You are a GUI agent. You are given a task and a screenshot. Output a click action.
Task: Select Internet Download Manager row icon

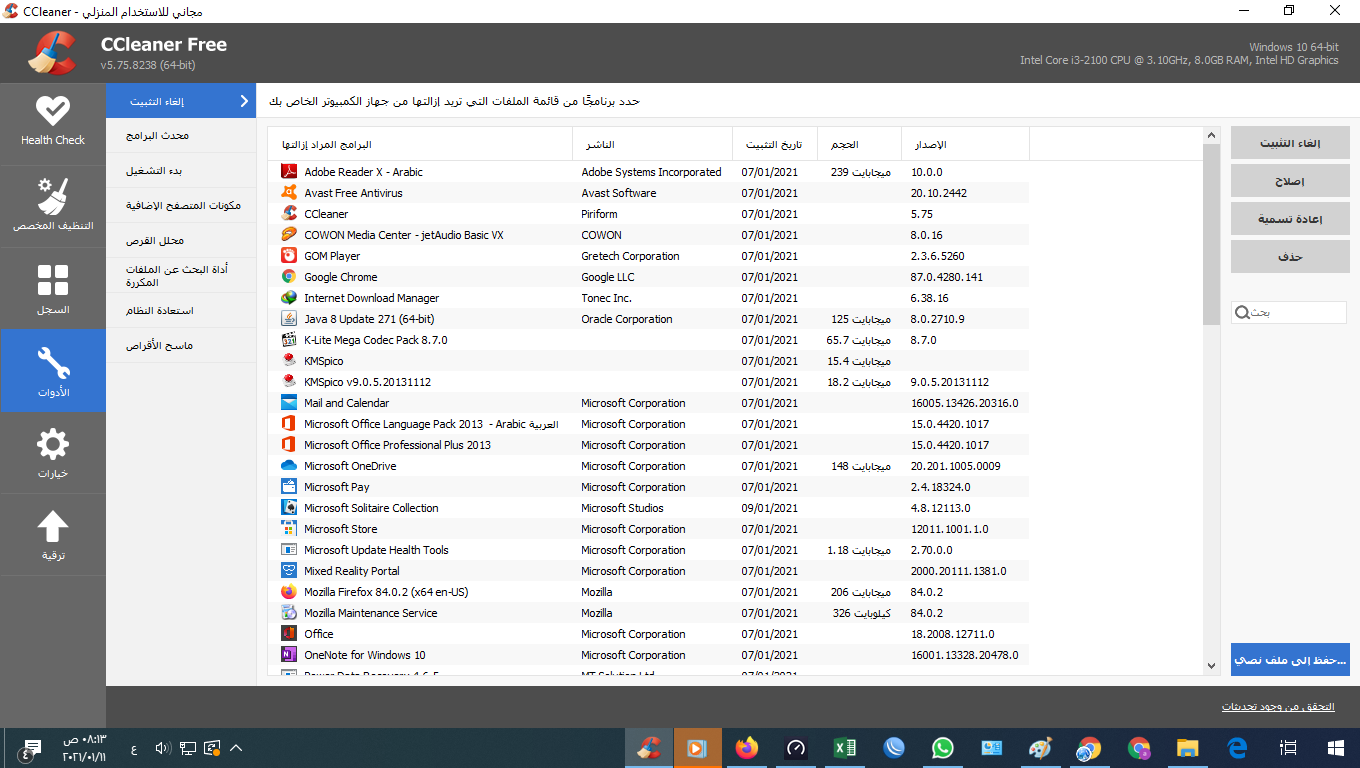[x=289, y=298]
